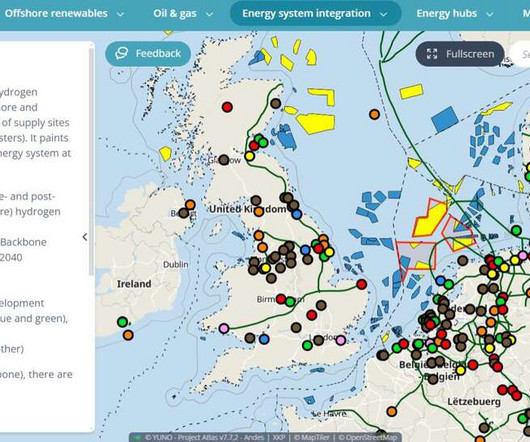Click the red marker on the Norfolk coast

(361, 284)
